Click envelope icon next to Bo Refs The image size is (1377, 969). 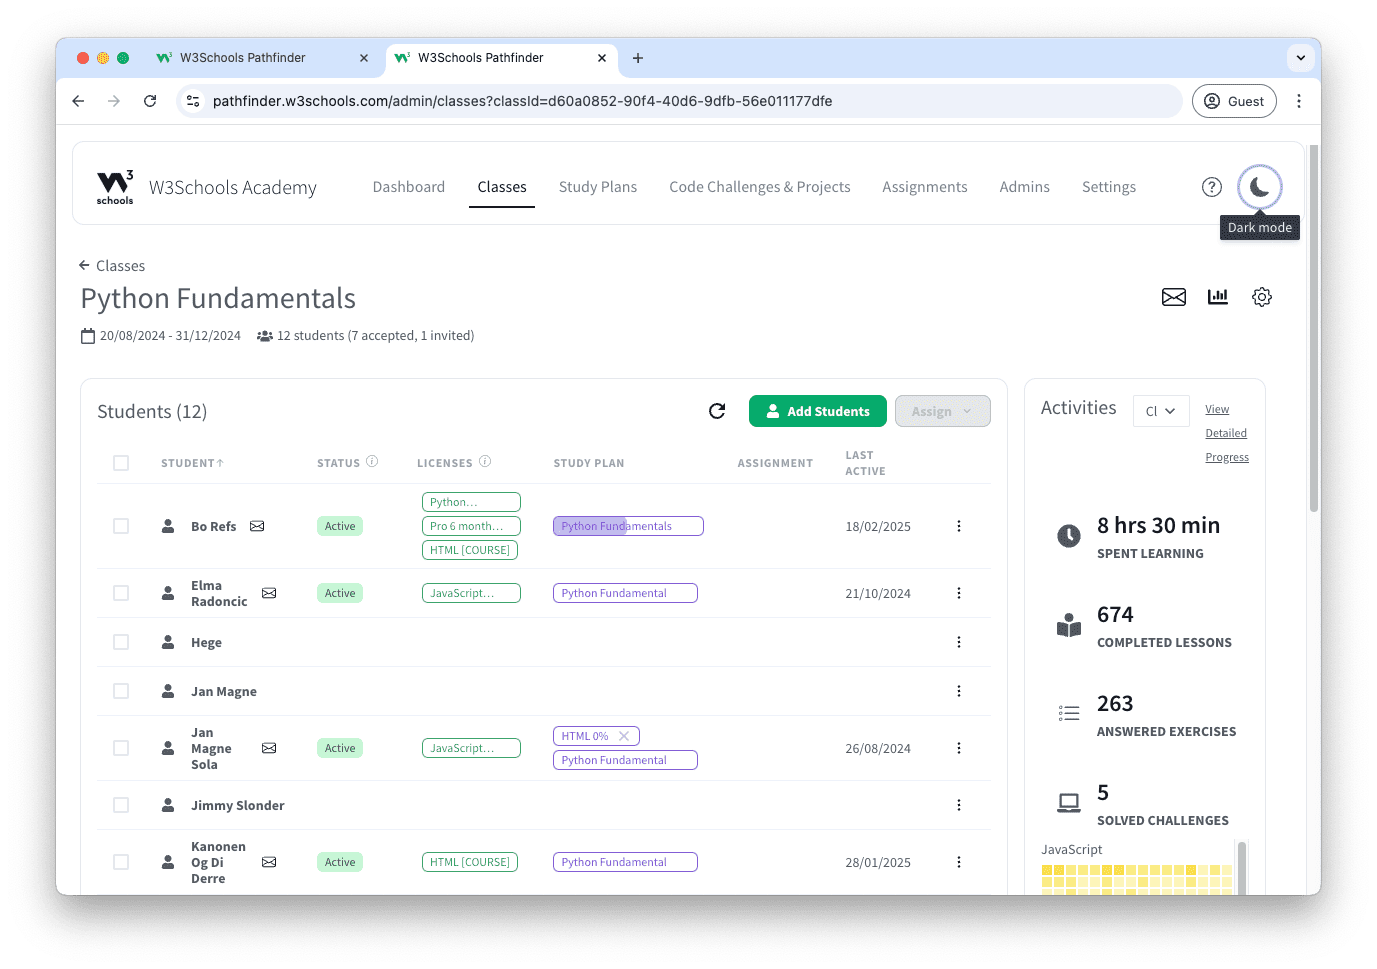[257, 526]
